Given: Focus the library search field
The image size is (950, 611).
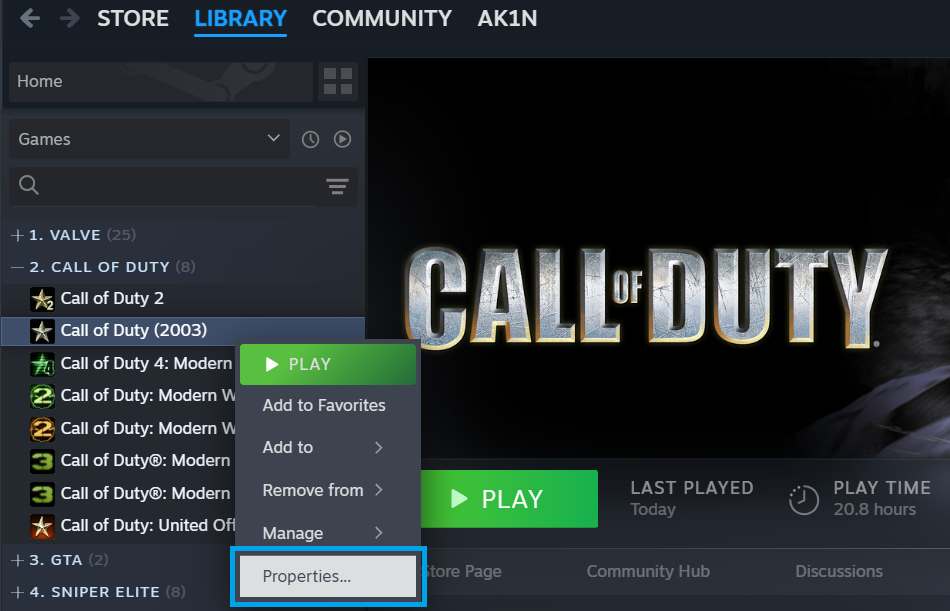Looking at the screenshot, I should (x=182, y=185).
